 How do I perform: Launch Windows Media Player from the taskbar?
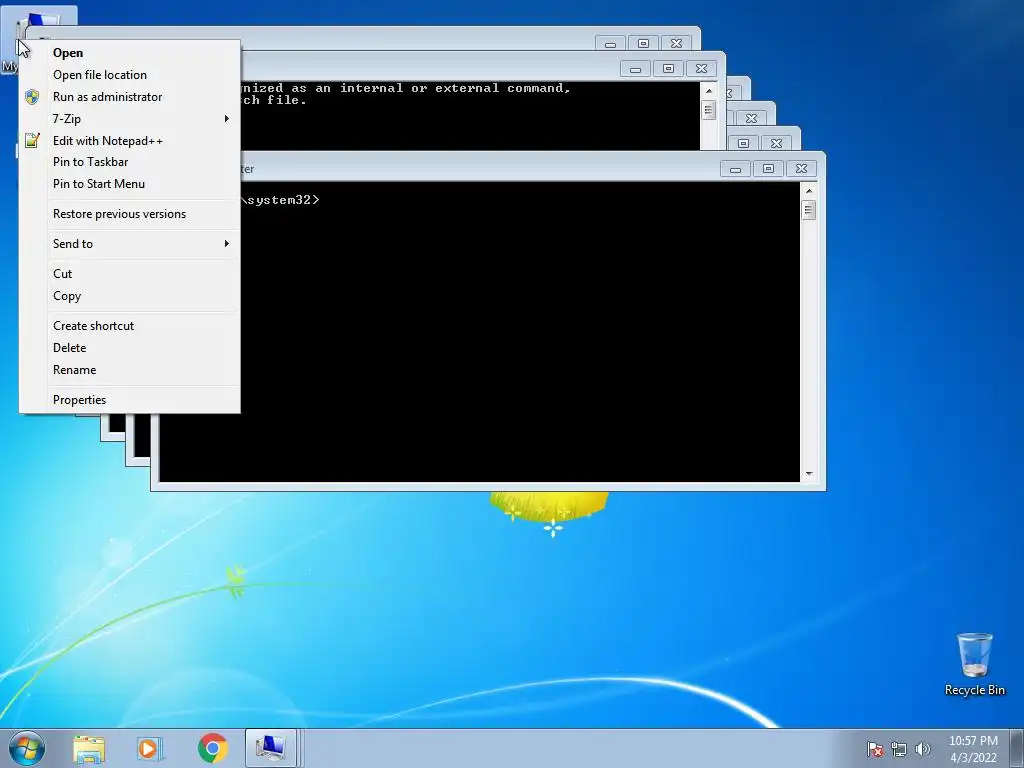pyautogui.click(x=150, y=748)
